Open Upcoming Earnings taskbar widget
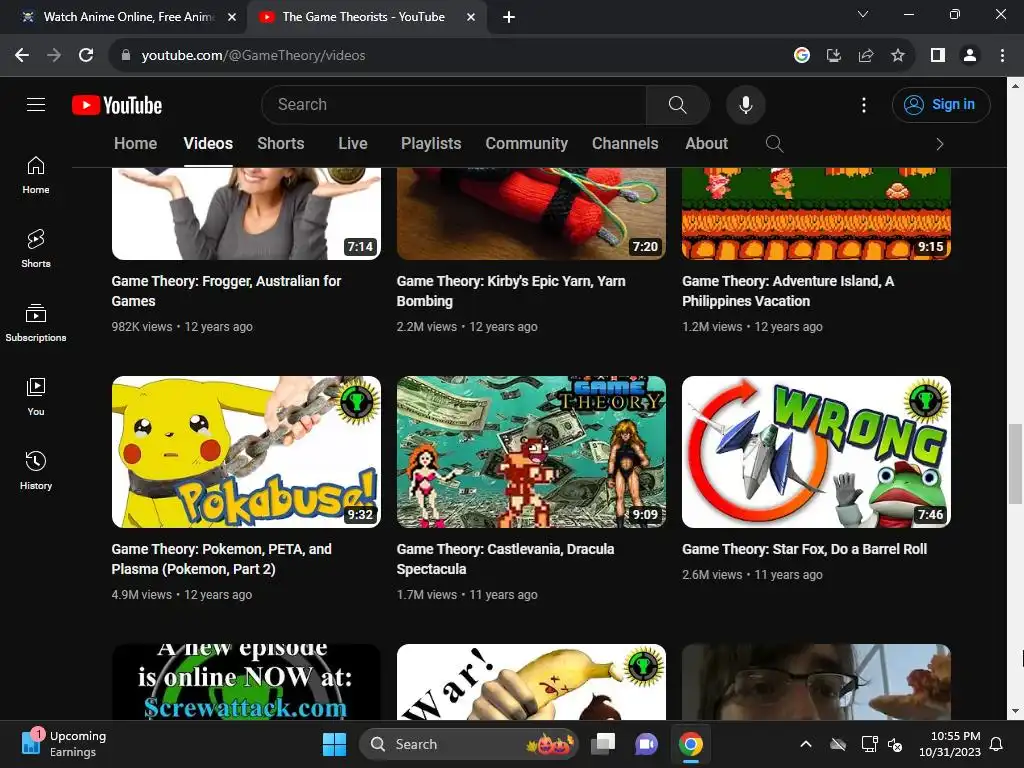This screenshot has height=768, width=1024. [x=64, y=744]
